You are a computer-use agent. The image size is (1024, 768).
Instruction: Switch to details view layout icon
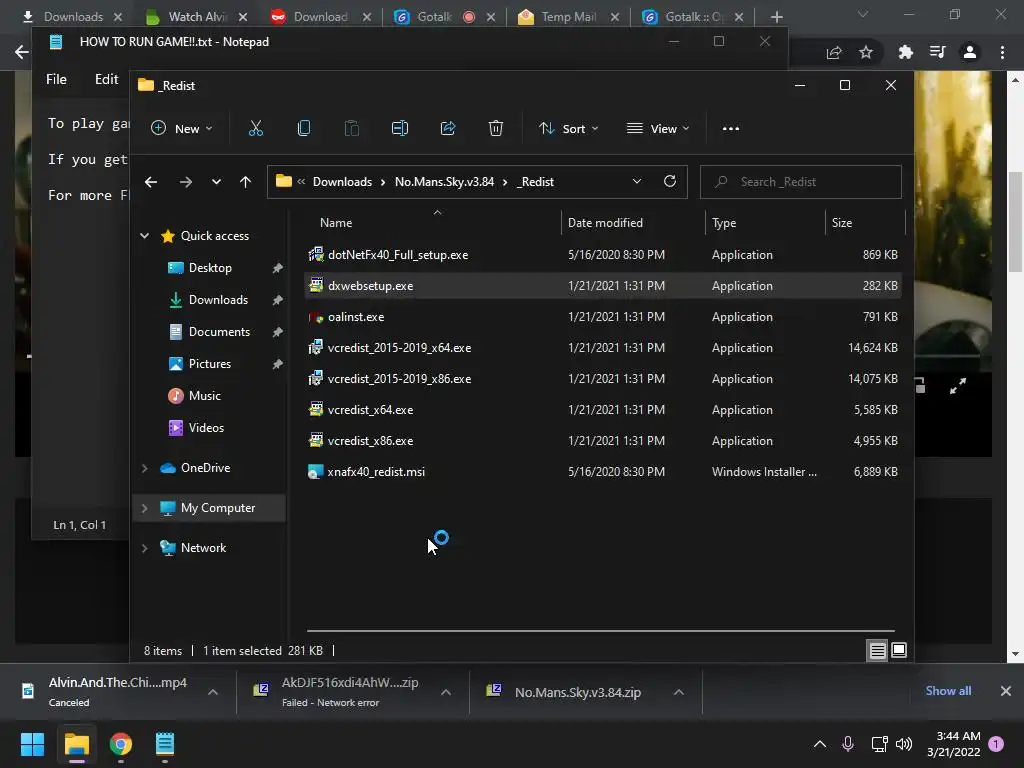(x=878, y=650)
